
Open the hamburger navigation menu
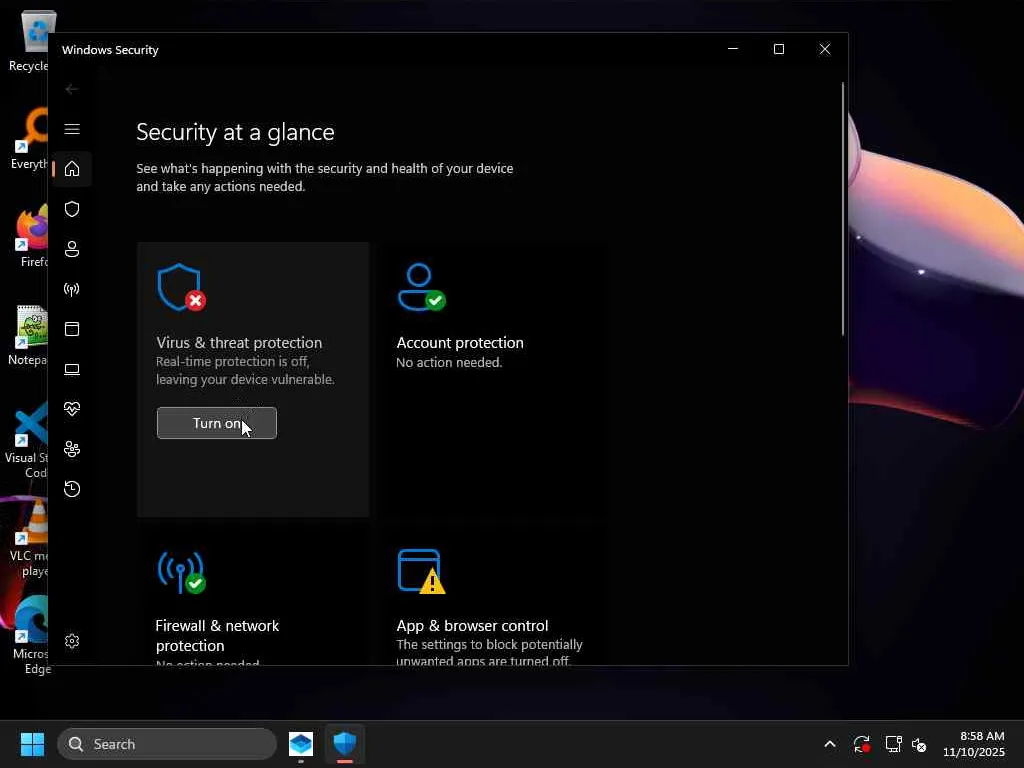[72, 129]
